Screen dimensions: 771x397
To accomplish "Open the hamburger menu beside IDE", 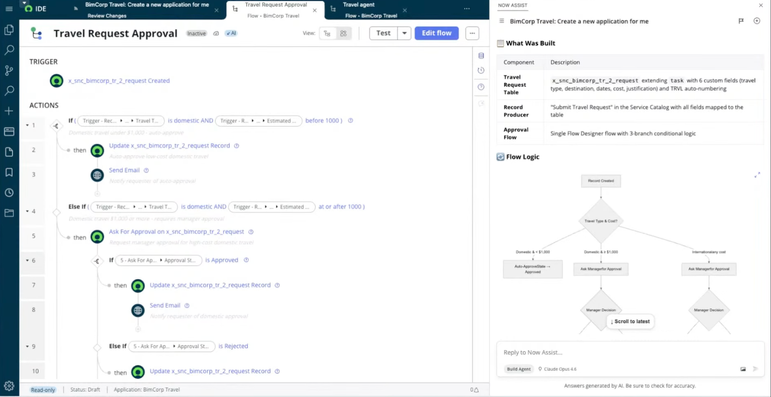I will (9, 9).
